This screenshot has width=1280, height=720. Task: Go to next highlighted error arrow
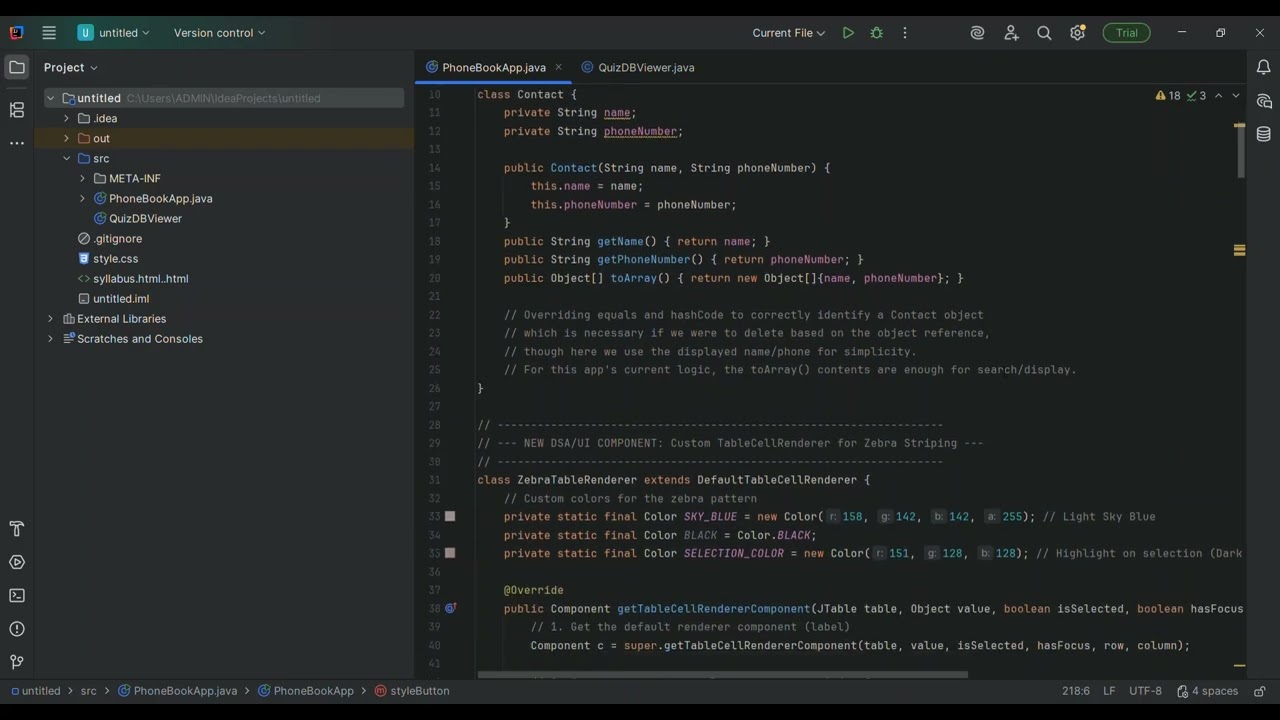[1236, 96]
